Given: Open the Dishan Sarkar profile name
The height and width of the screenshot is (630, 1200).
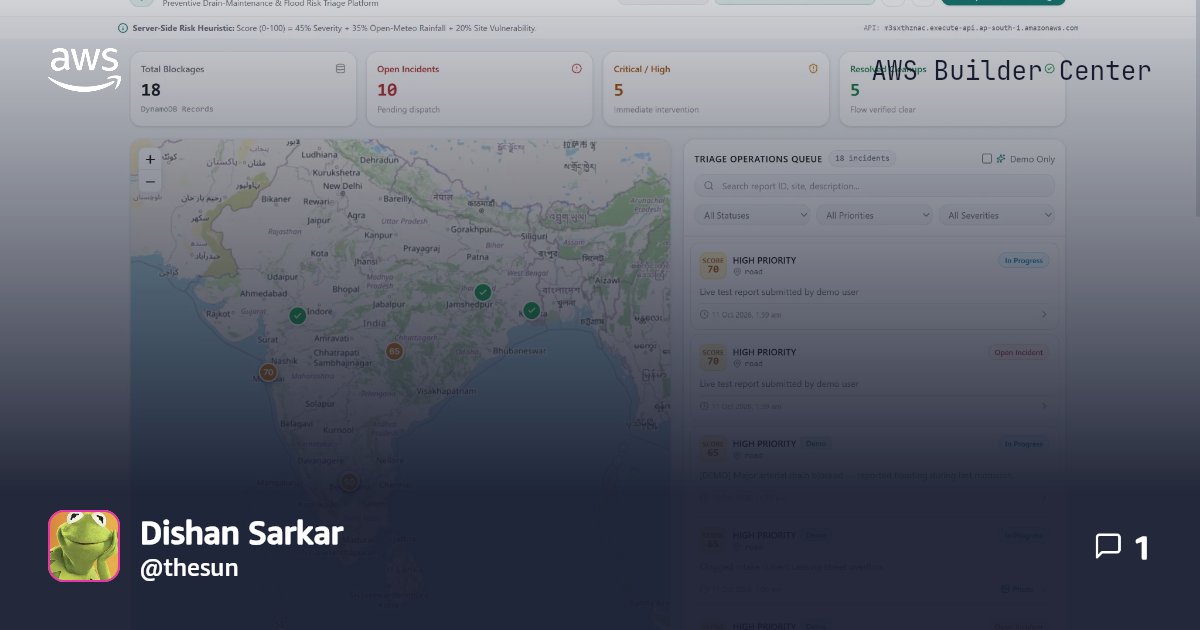Looking at the screenshot, I should [x=242, y=533].
